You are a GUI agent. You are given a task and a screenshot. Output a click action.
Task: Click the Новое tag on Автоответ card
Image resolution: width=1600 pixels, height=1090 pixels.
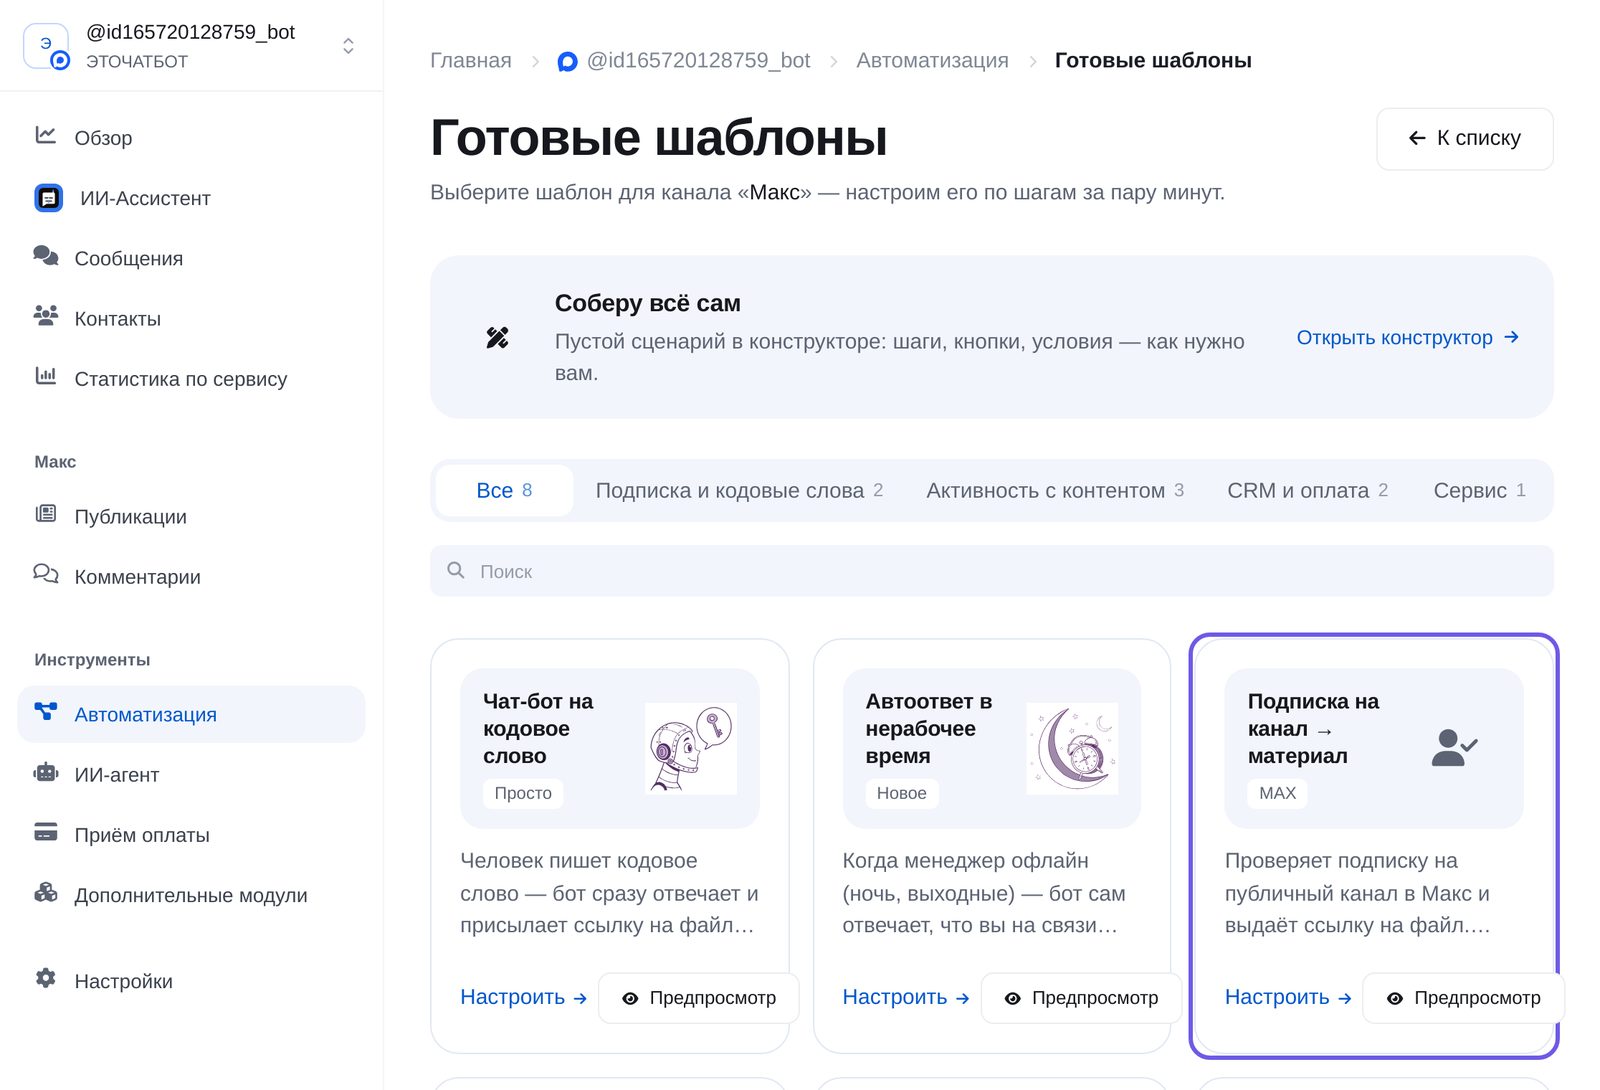click(x=901, y=793)
